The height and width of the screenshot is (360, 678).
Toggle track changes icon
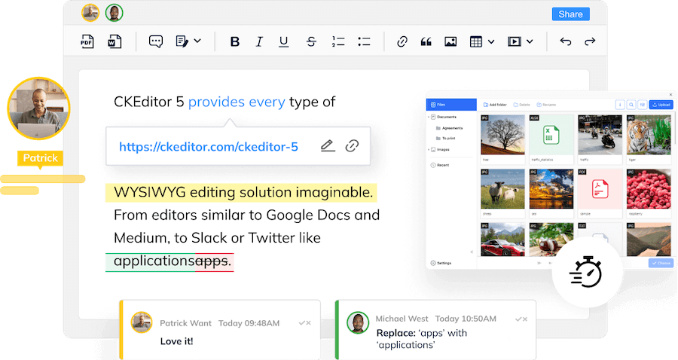pyautogui.click(x=182, y=41)
